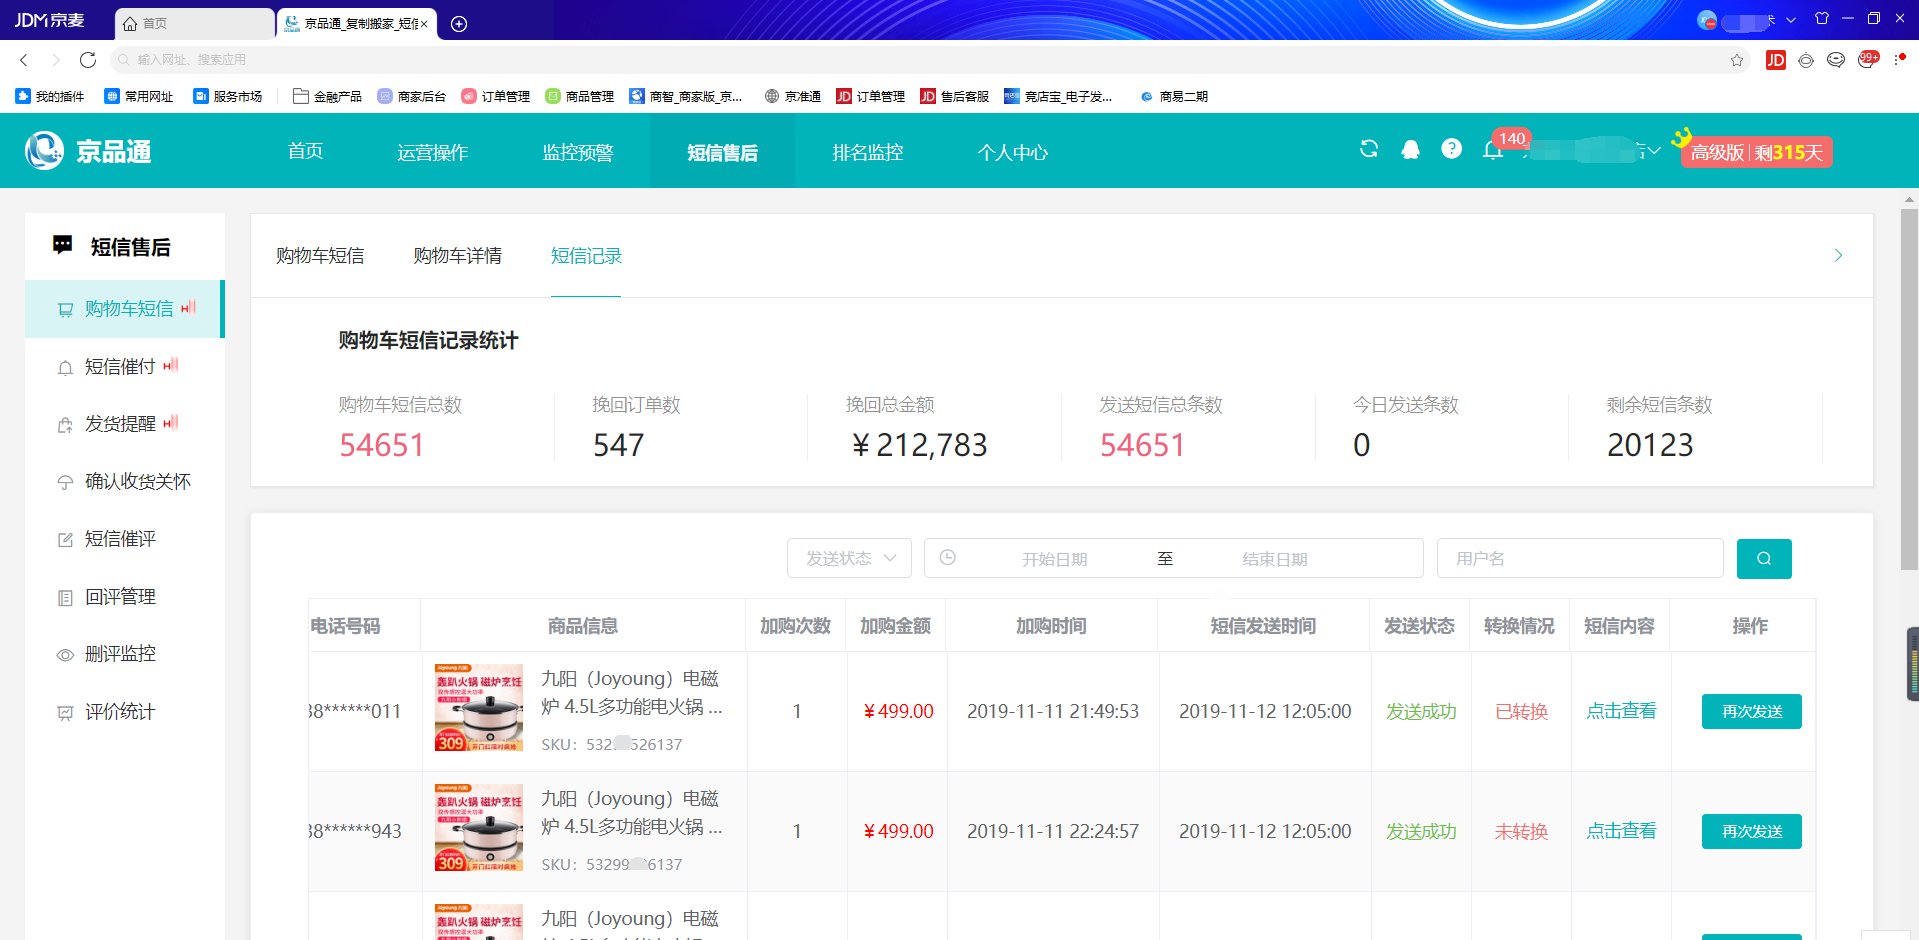Select 短信催付 in the sidebar
Image resolution: width=1919 pixels, height=940 pixels.
120,367
